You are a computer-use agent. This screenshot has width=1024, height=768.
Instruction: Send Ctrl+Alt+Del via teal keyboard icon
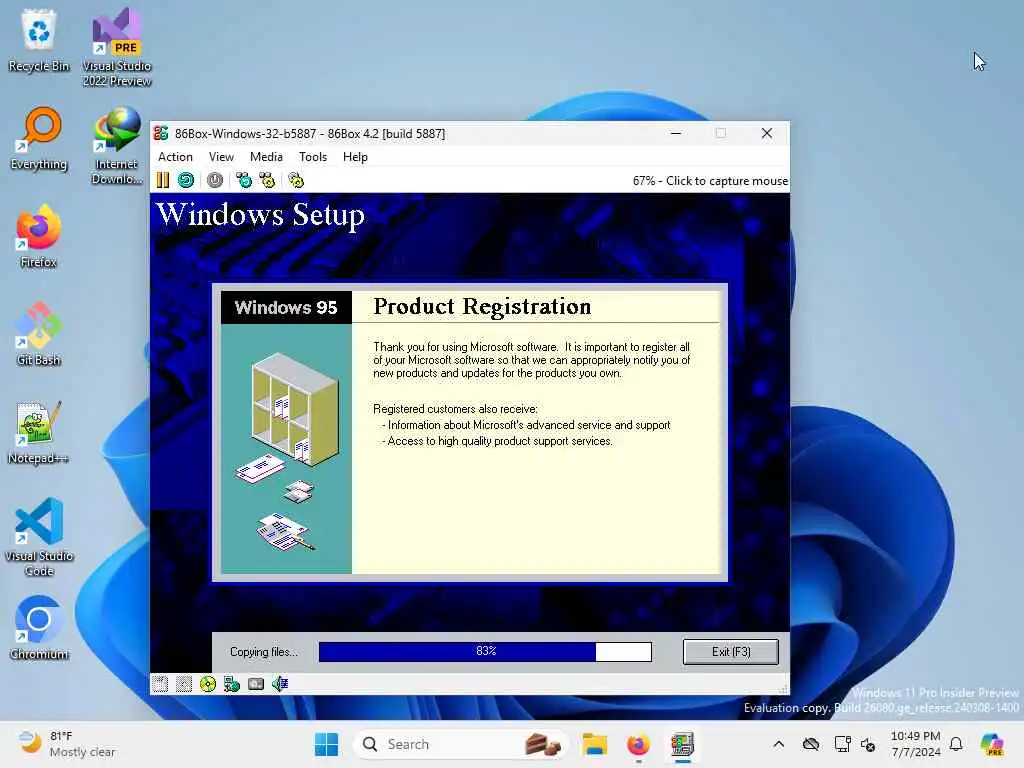point(244,180)
